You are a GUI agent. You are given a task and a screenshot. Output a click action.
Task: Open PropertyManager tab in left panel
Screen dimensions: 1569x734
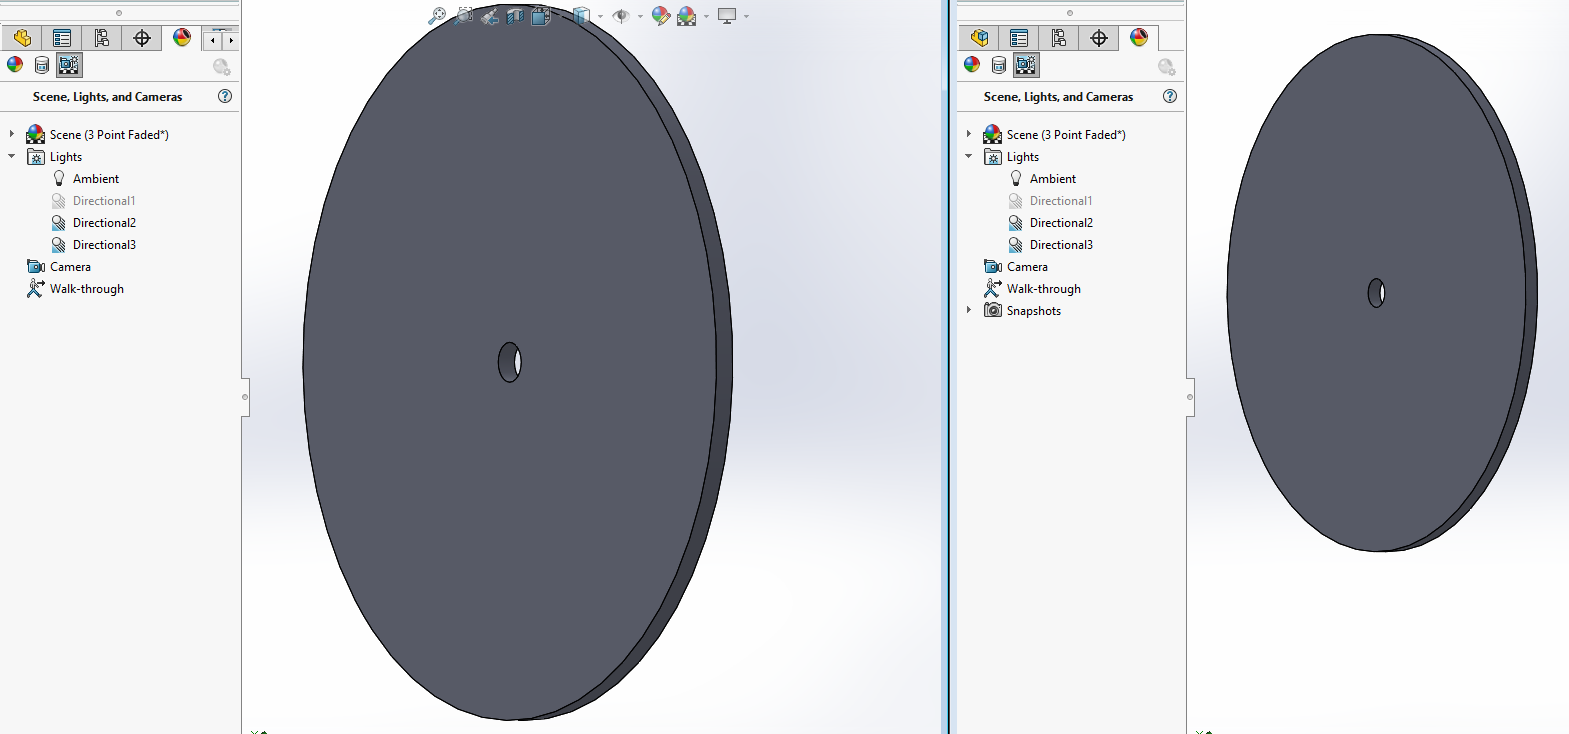(x=62, y=38)
